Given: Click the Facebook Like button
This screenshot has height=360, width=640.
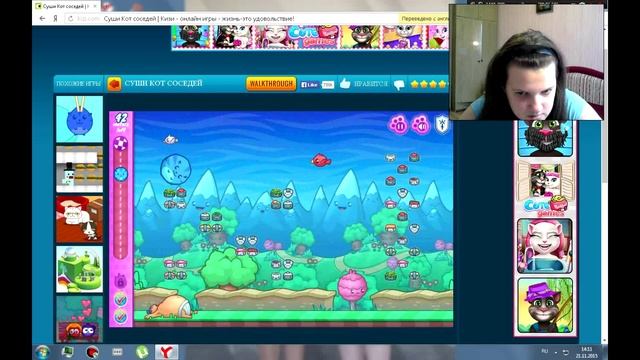Looking at the screenshot, I should point(309,84).
